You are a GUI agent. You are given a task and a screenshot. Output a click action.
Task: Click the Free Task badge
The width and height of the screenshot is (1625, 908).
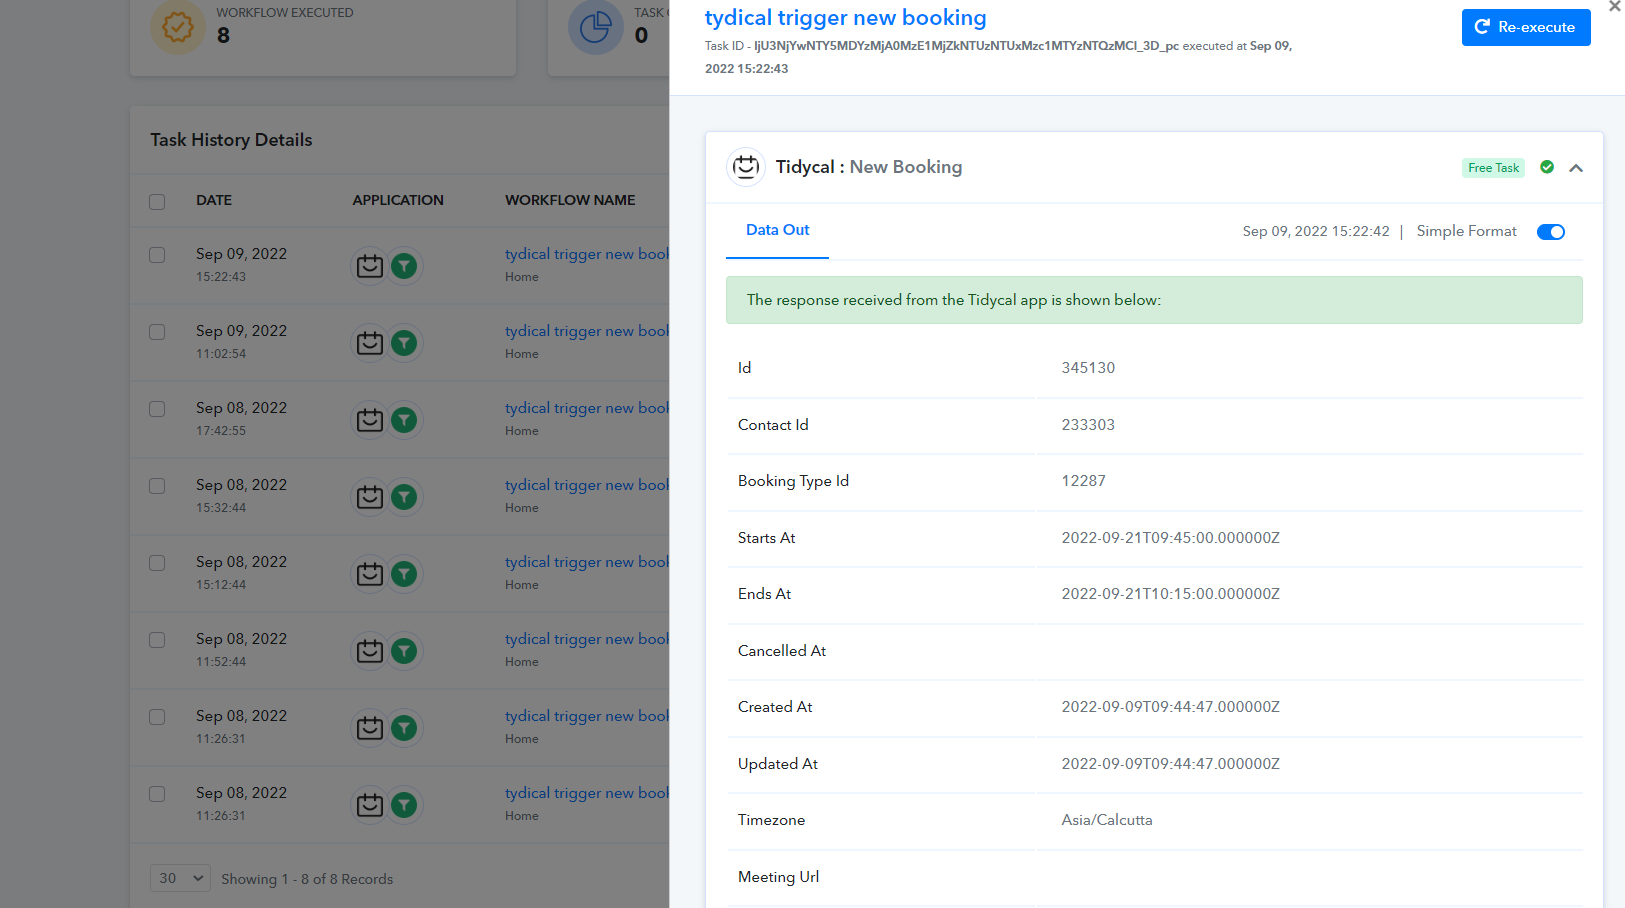click(x=1493, y=168)
